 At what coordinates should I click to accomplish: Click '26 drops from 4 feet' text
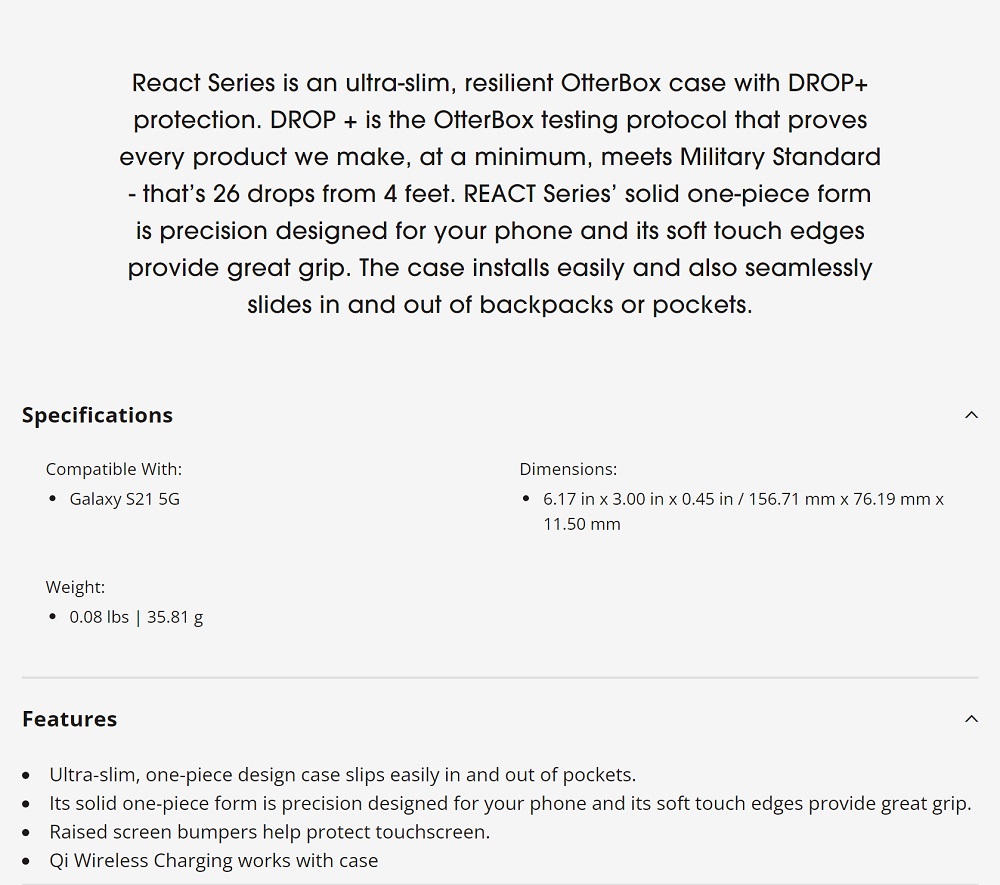[x=334, y=194]
